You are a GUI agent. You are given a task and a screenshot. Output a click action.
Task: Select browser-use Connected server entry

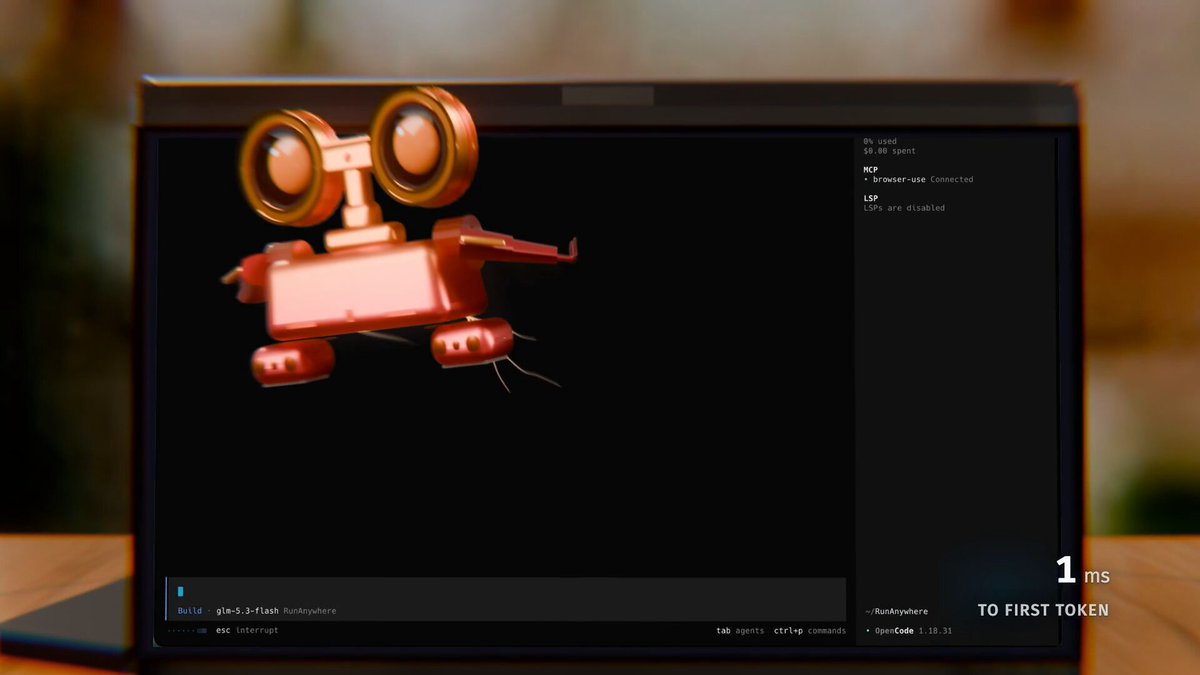click(918, 180)
